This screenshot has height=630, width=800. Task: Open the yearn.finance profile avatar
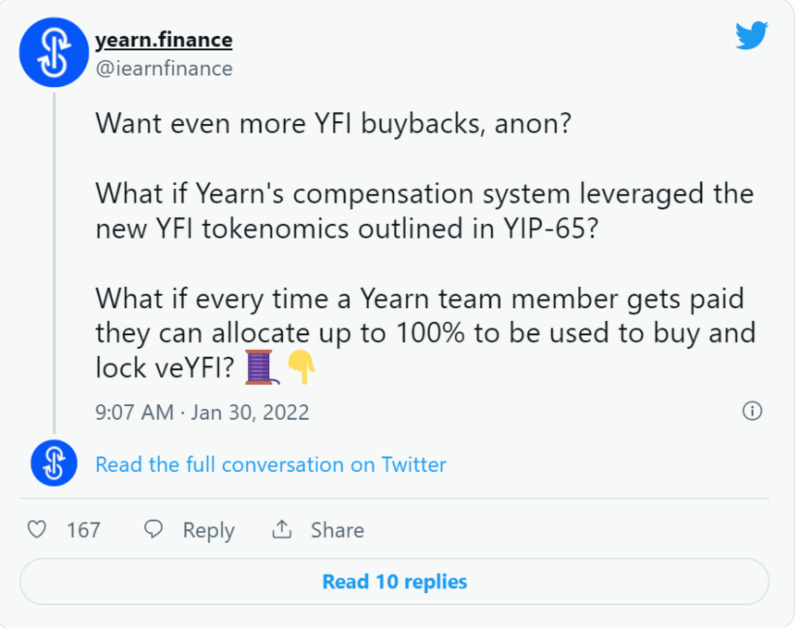[54, 52]
